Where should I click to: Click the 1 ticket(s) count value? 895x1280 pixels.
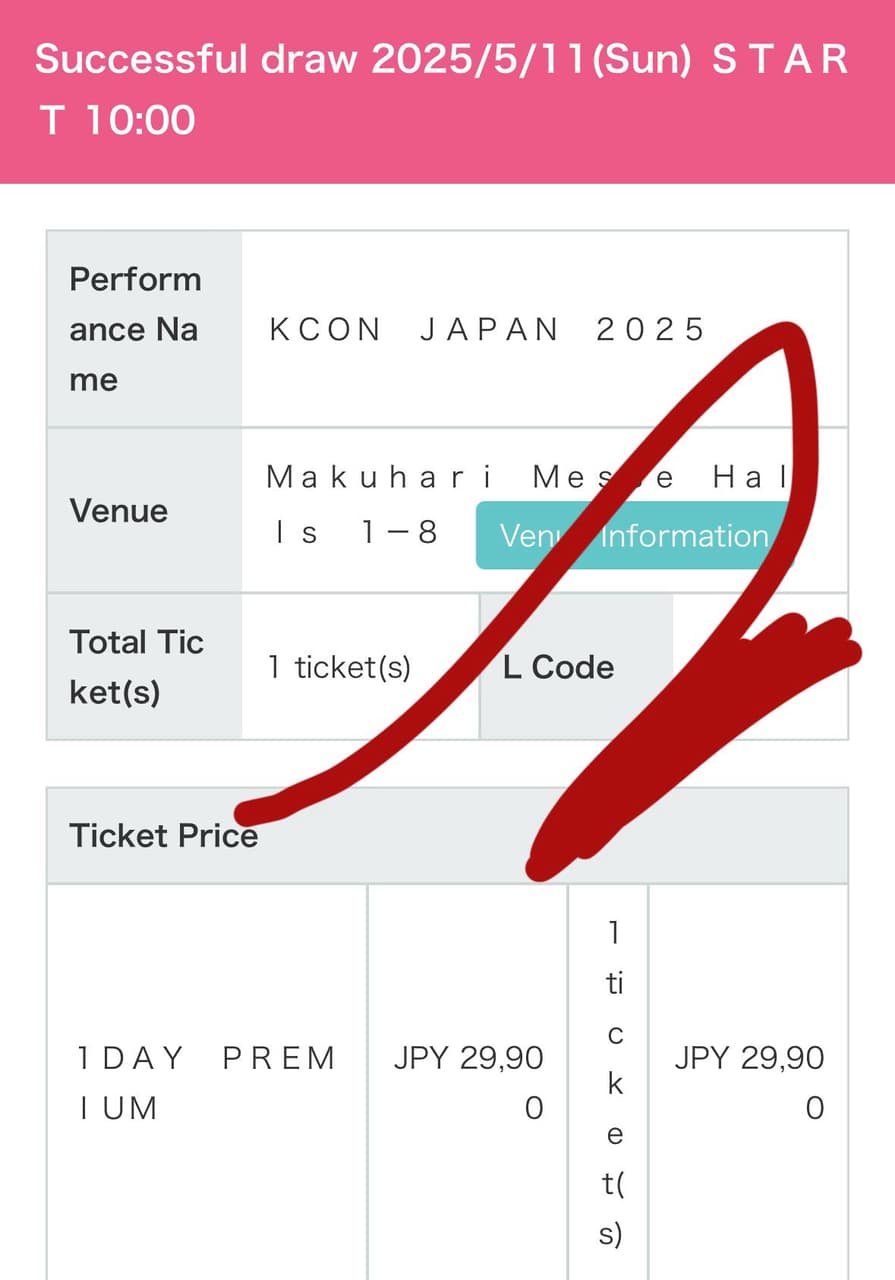pyautogui.click(x=340, y=667)
